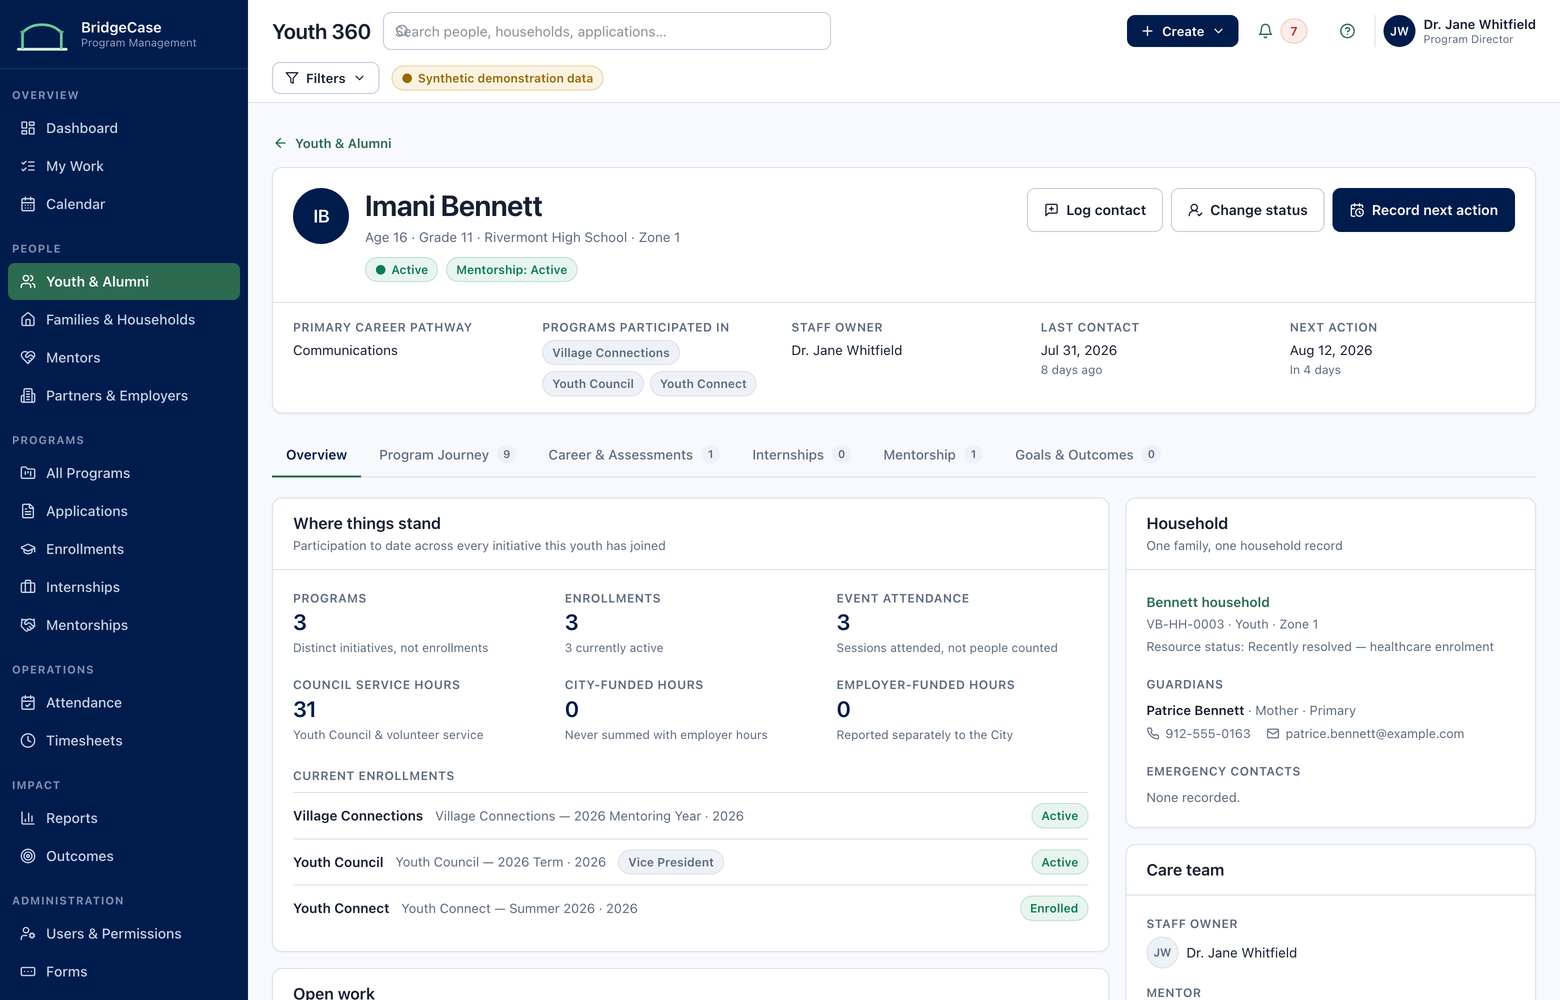Image resolution: width=1560 pixels, height=1000 pixels.
Task: Click the Partners & Employers building icon
Action: click(28, 396)
